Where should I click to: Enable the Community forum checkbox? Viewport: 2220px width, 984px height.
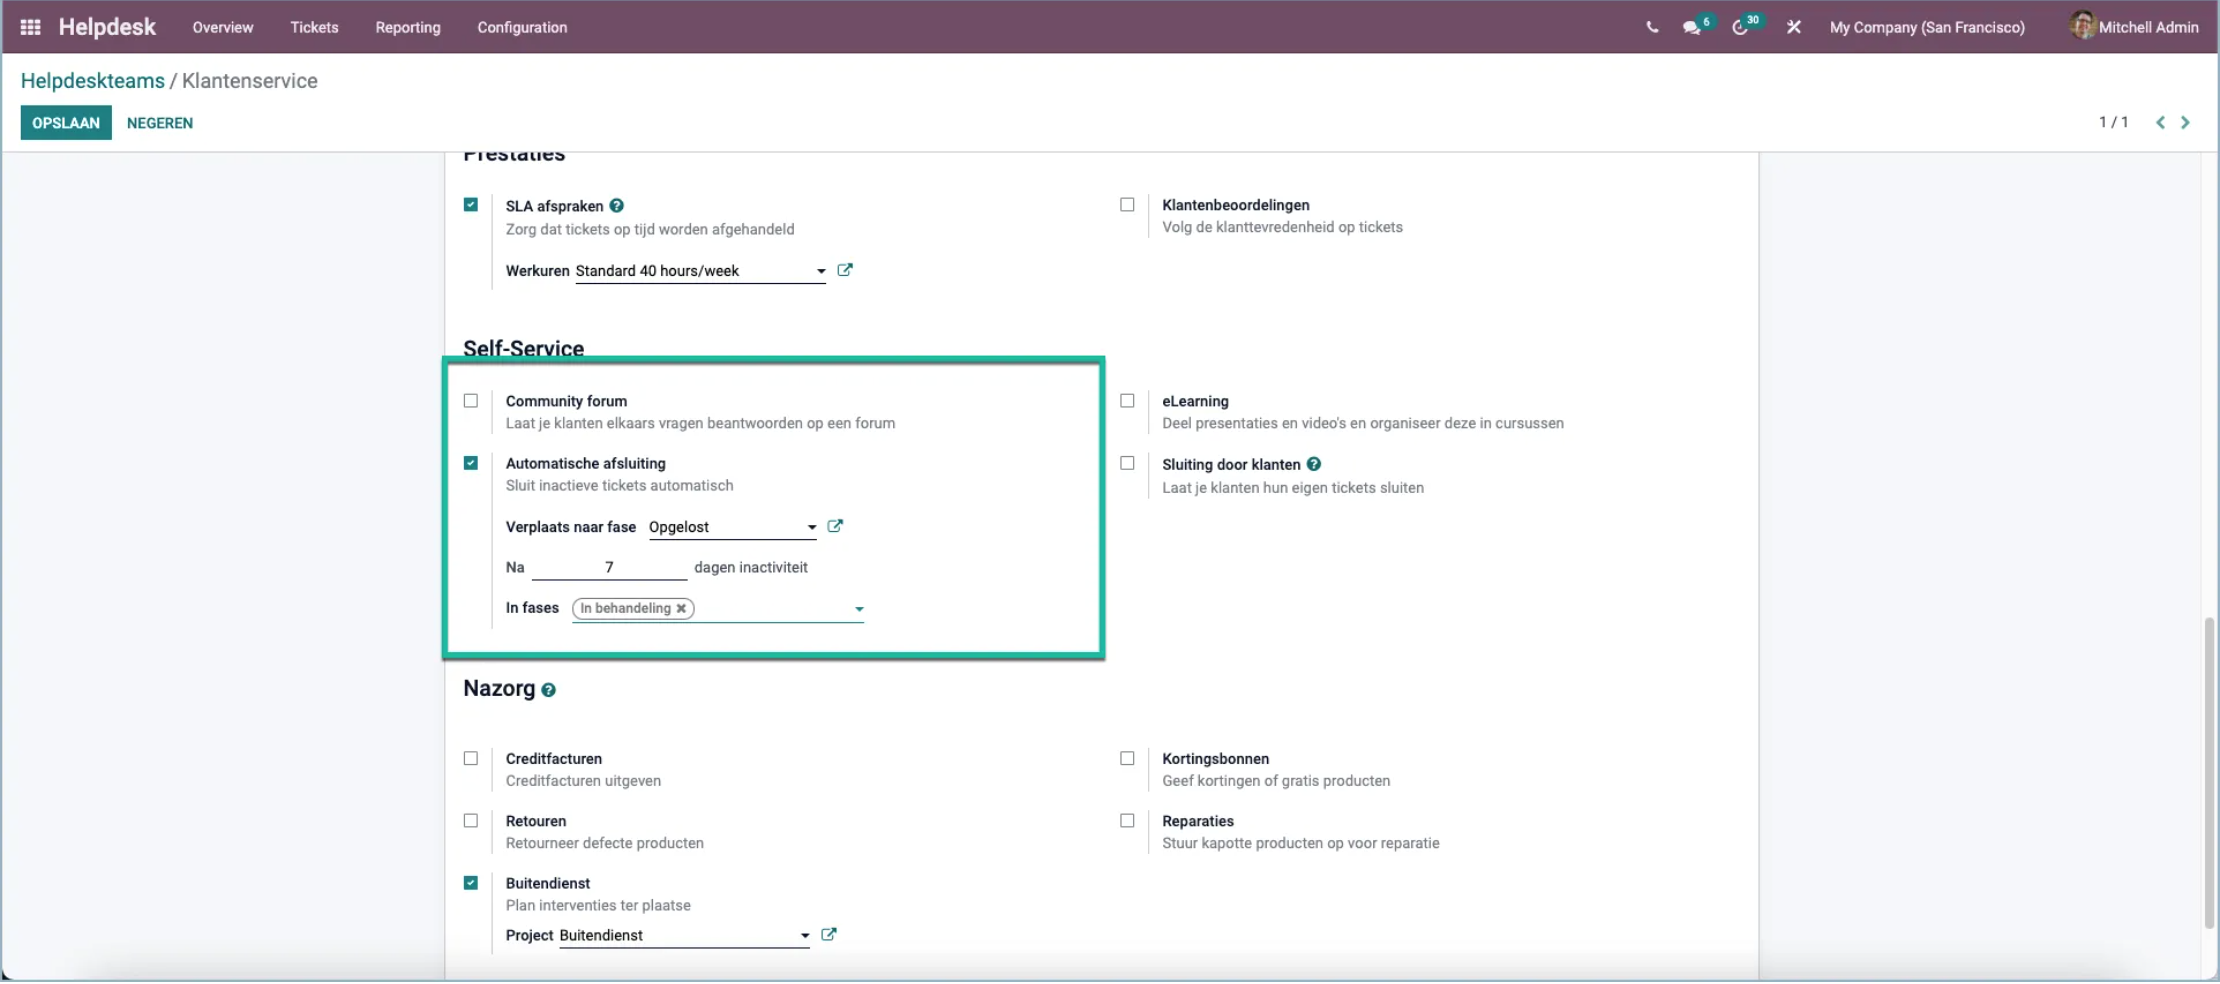tap(471, 401)
